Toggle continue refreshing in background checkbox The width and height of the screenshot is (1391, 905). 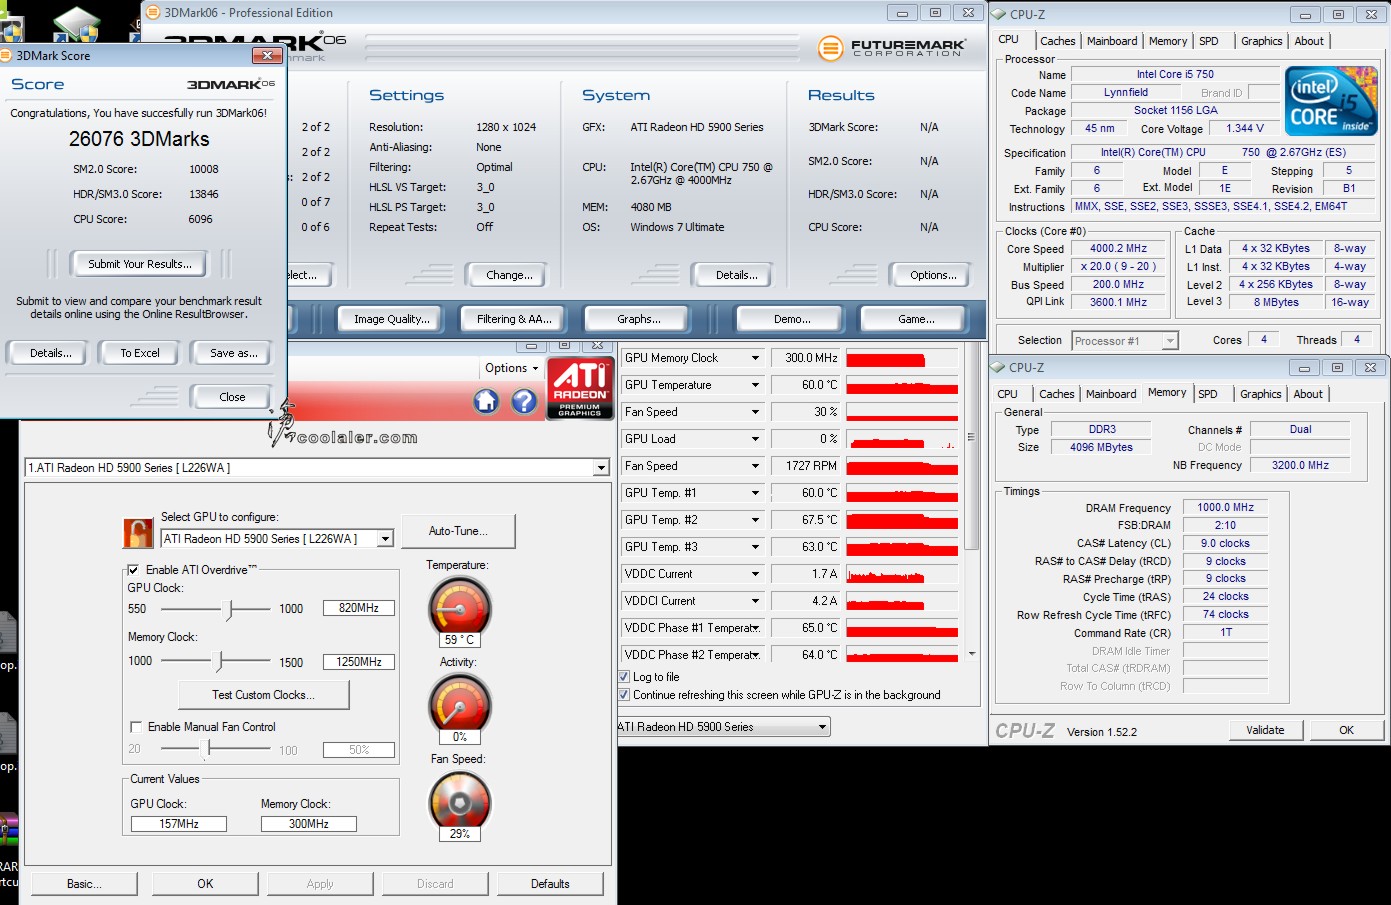[x=624, y=695]
